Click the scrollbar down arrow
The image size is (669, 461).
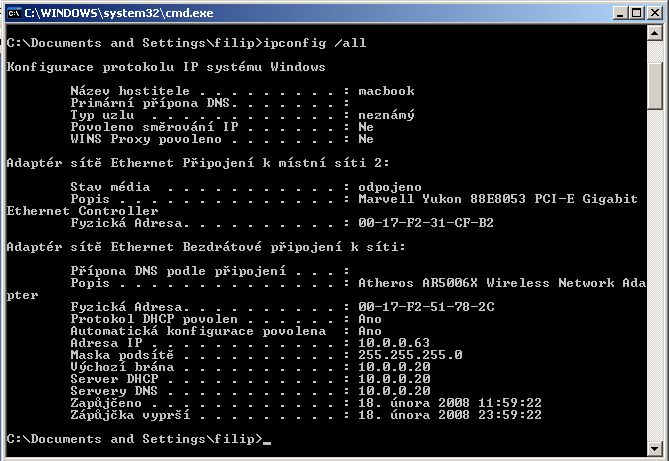(654, 448)
